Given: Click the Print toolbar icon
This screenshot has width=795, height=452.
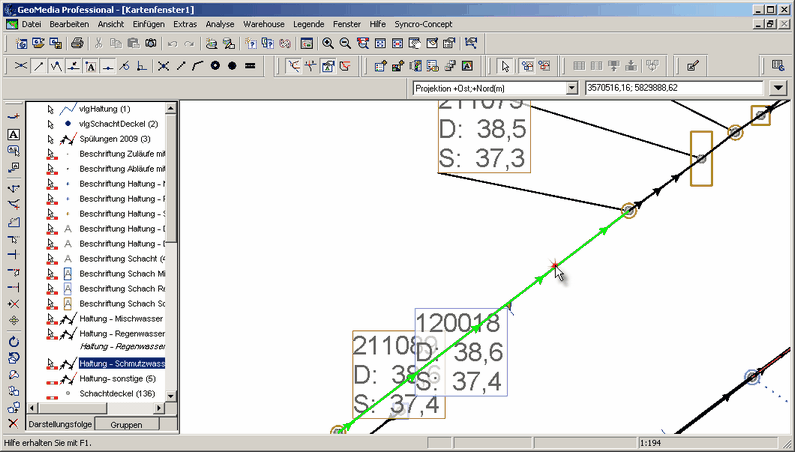Looking at the screenshot, I should (x=77, y=44).
